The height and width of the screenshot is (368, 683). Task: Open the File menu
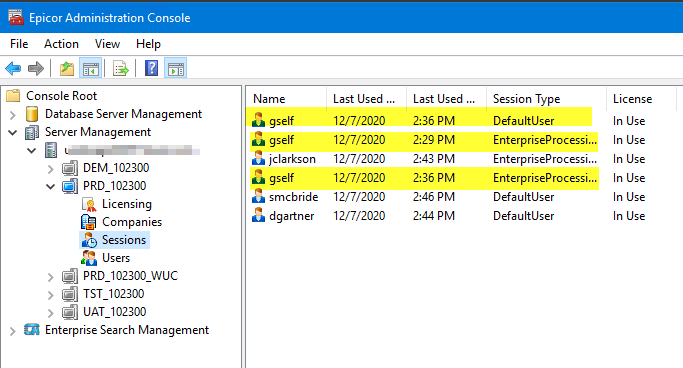point(19,44)
